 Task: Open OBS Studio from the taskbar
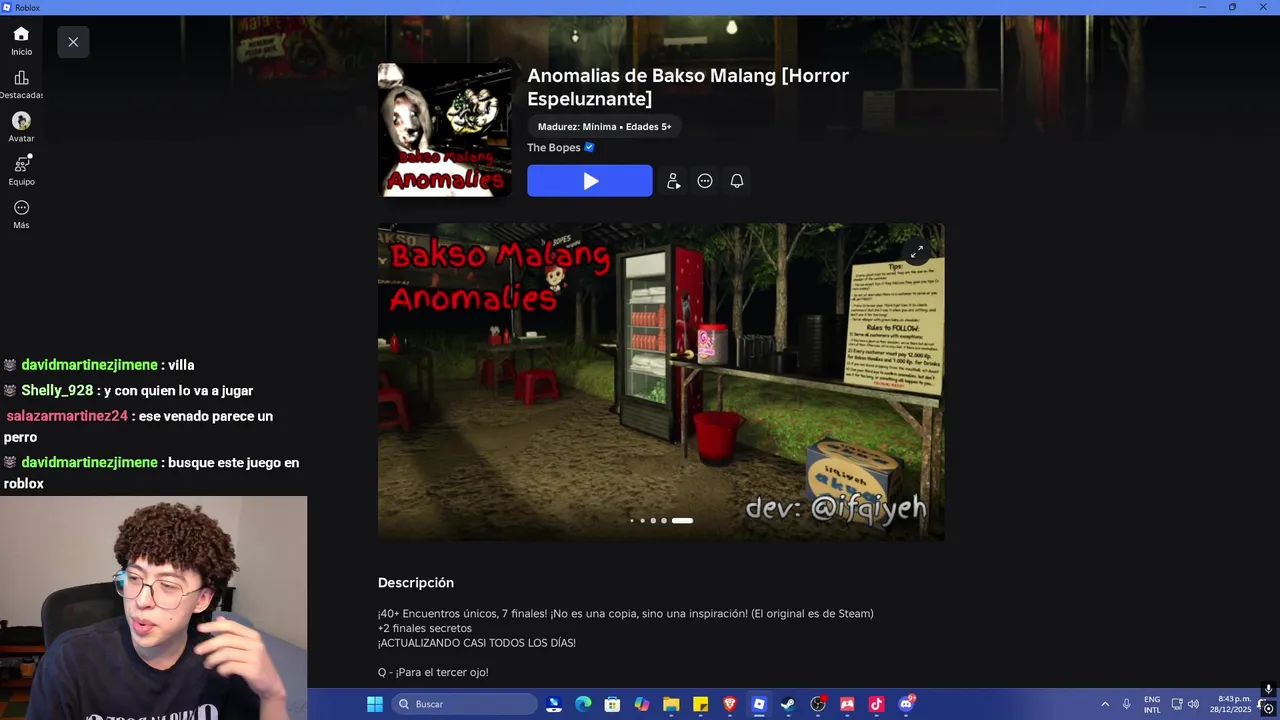point(818,704)
